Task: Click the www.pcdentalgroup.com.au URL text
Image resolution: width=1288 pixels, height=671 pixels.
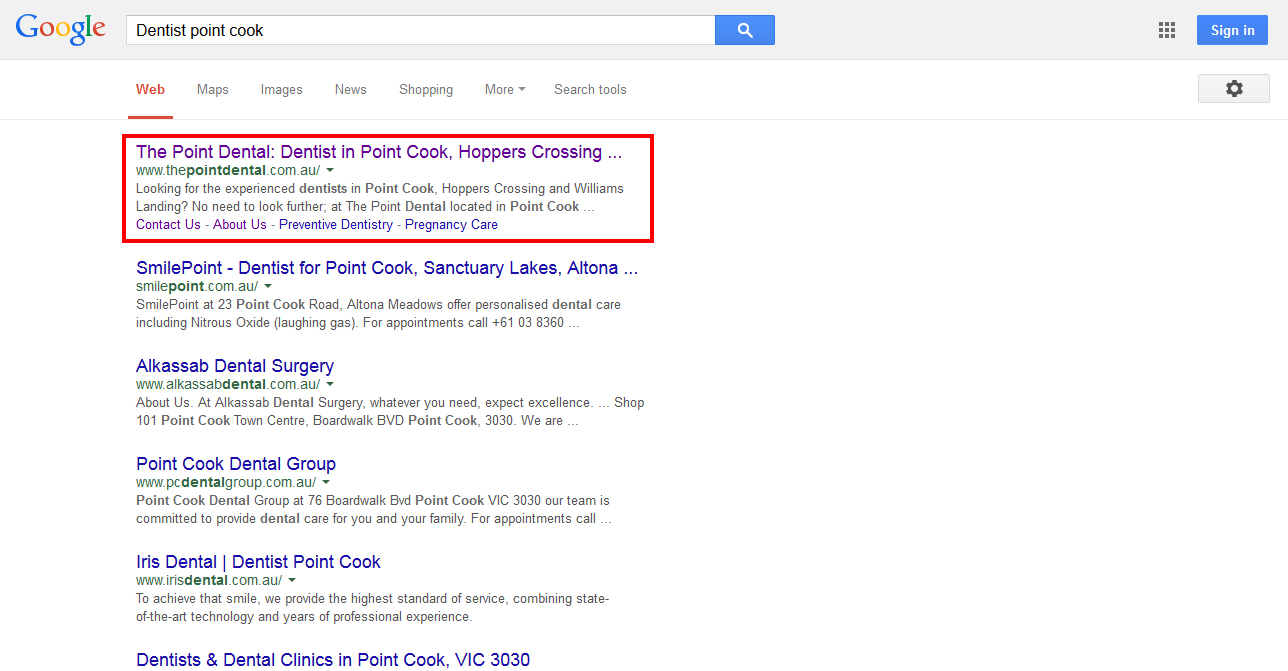Action: [x=226, y=482]
